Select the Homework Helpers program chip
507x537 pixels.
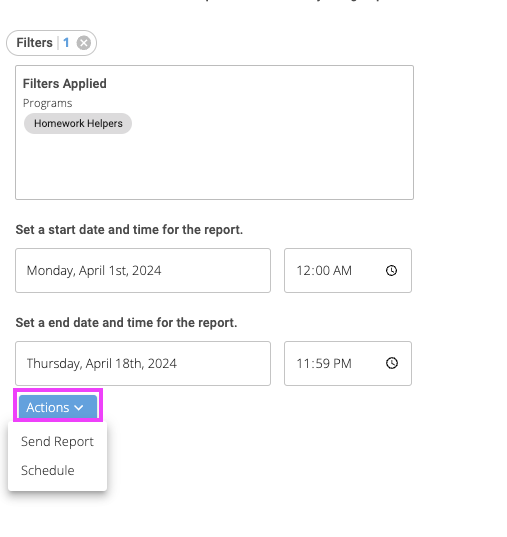coord(78,123)
